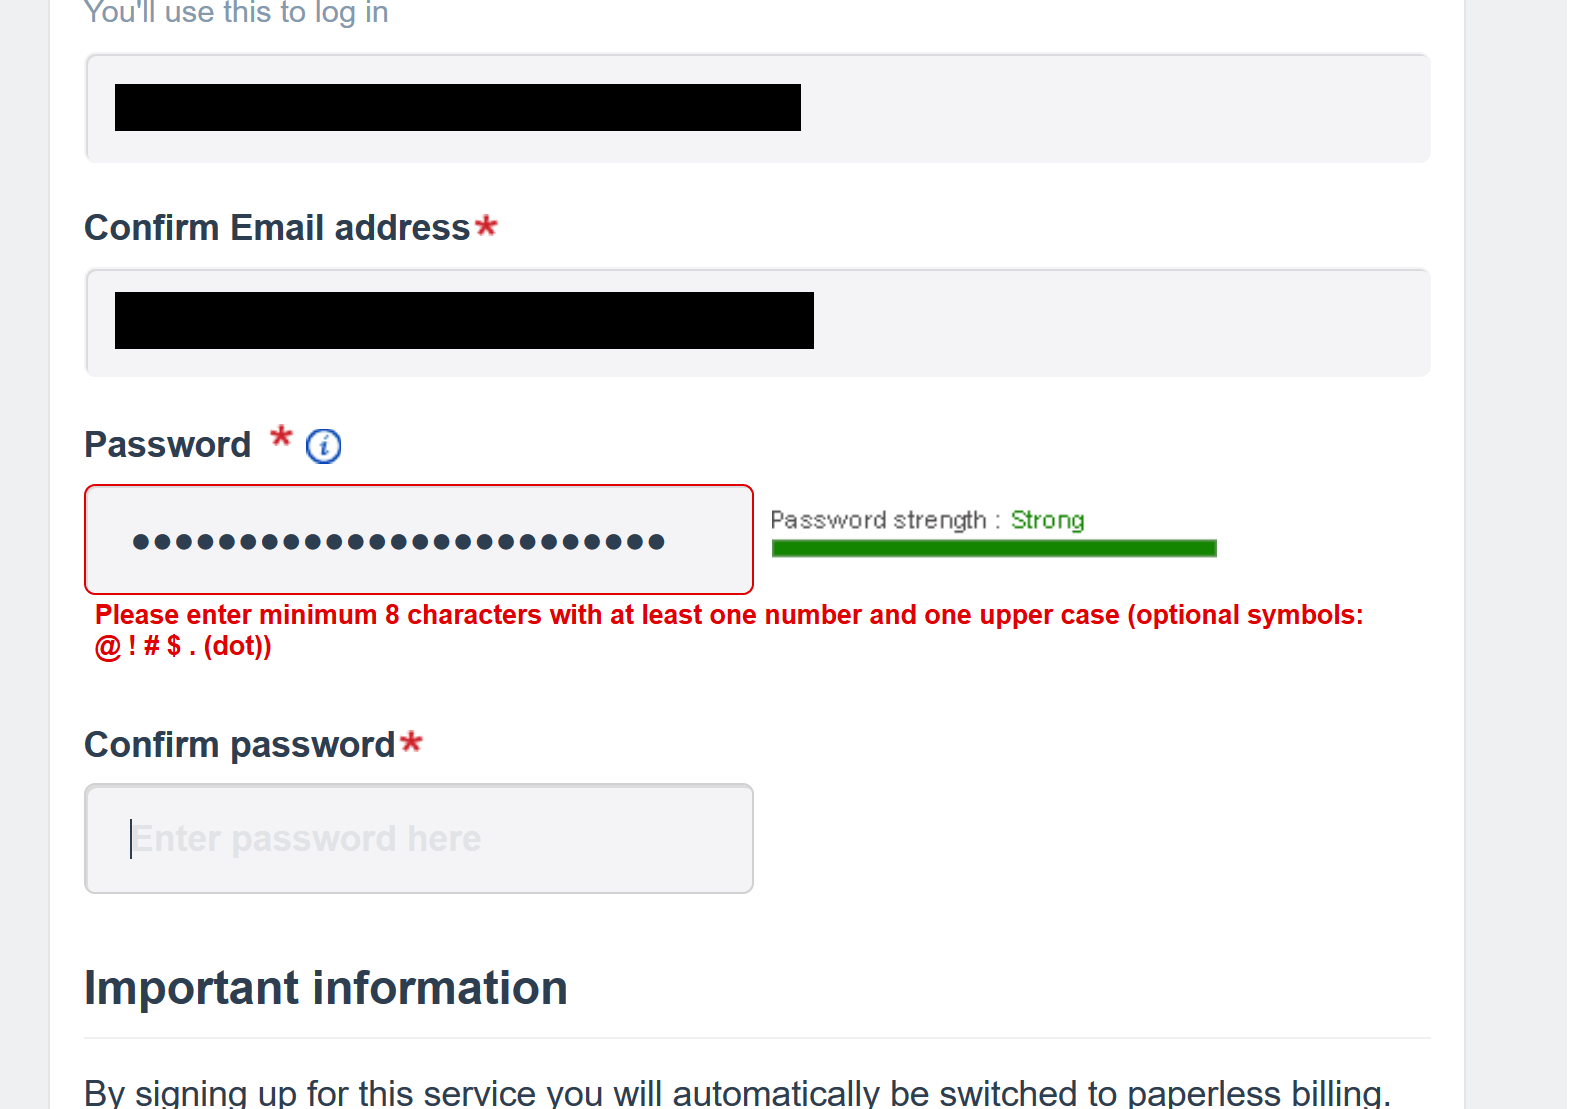This screenshot has height=1109, width=1569.
Task: Click the 'Password strength :' label text
Action: click(878, 520)
